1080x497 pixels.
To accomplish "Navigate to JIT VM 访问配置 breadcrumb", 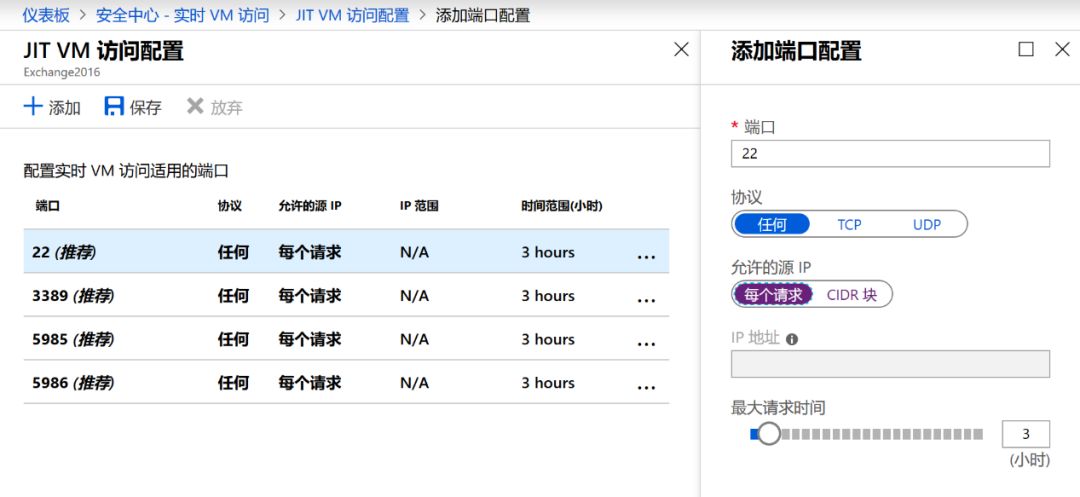I will (x=352, y=15).
